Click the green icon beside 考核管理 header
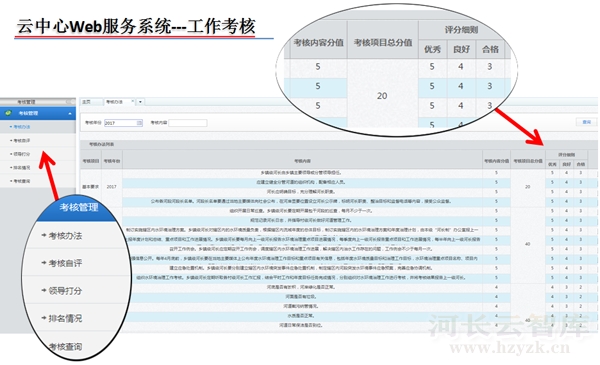The height and width of the screenshot is (365, 600). [x=8, y=113]
